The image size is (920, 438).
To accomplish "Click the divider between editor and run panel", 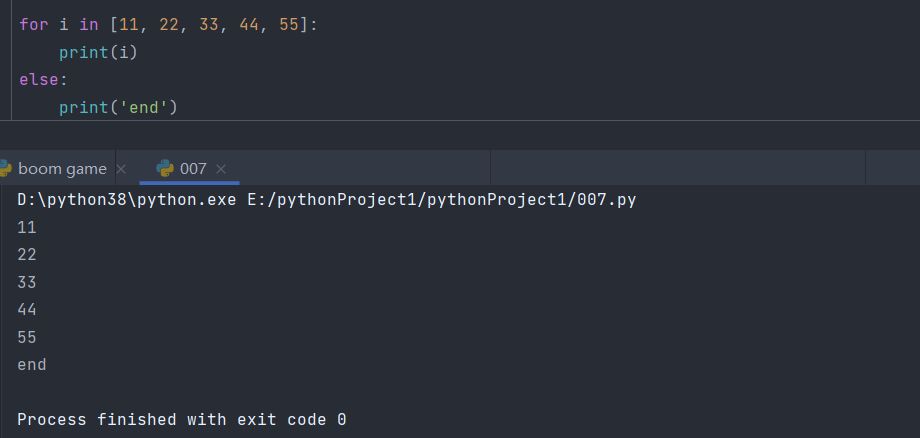I will pos(460,122).
